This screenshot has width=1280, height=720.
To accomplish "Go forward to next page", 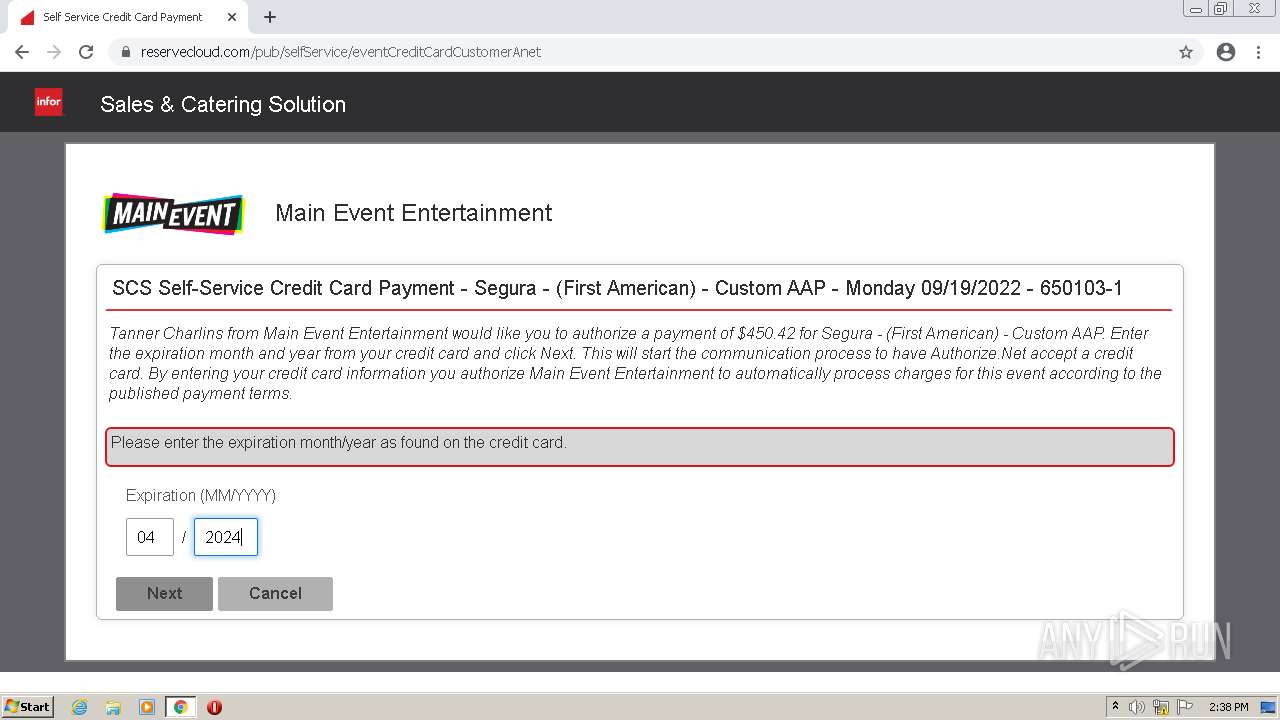I will [54, 52].
